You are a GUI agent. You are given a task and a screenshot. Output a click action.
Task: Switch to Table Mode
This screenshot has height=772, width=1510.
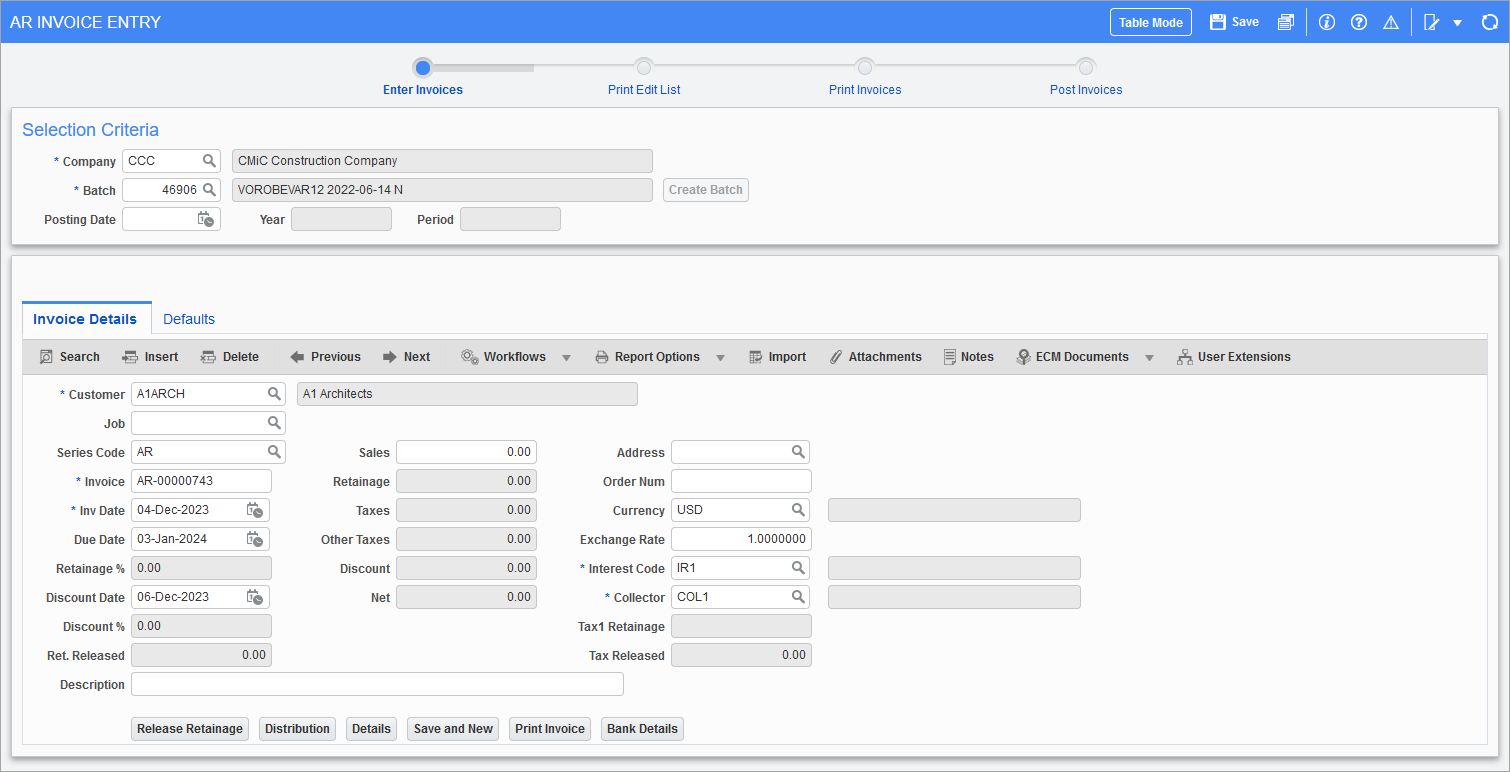(1150, 21)
